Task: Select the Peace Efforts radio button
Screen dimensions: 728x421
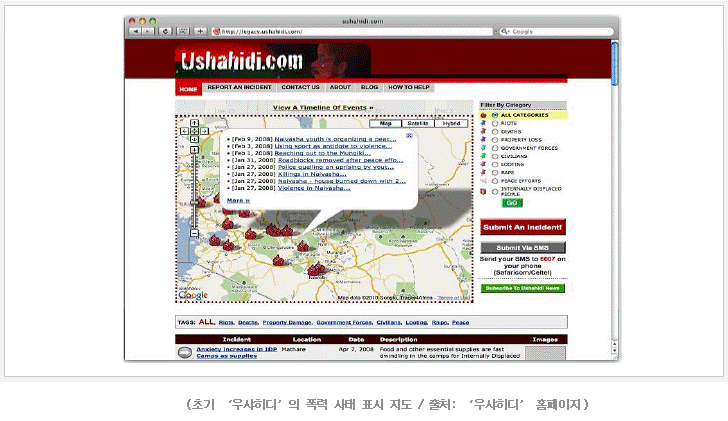Action: pyautogui.click(x=495, y=181)
